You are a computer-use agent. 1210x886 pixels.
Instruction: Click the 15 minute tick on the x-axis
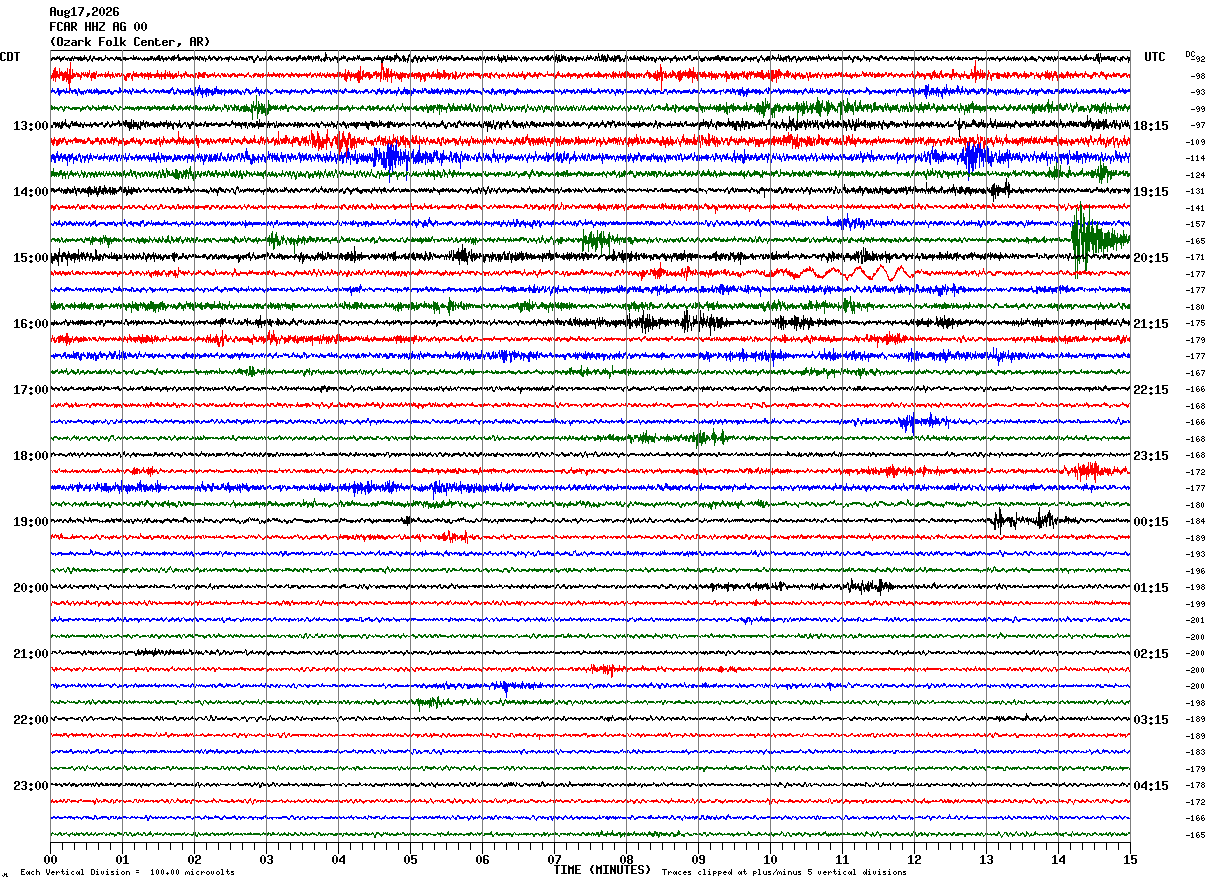1130,859
